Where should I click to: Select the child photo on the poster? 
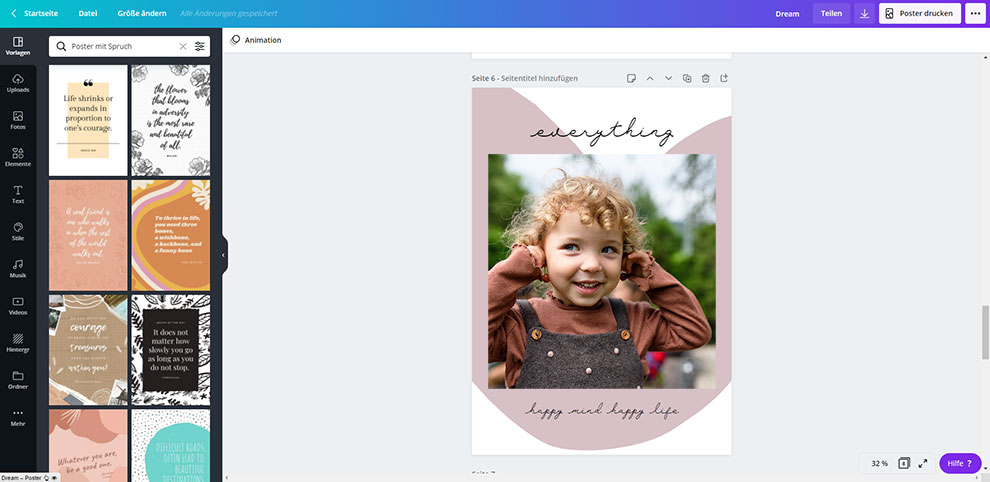click(602, 271)
